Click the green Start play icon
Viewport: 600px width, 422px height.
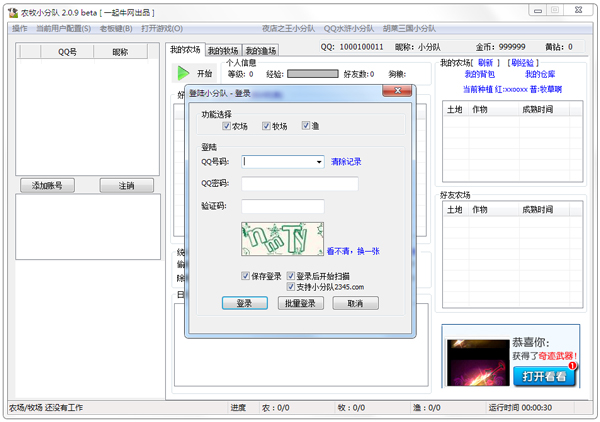tap(183, 73)
